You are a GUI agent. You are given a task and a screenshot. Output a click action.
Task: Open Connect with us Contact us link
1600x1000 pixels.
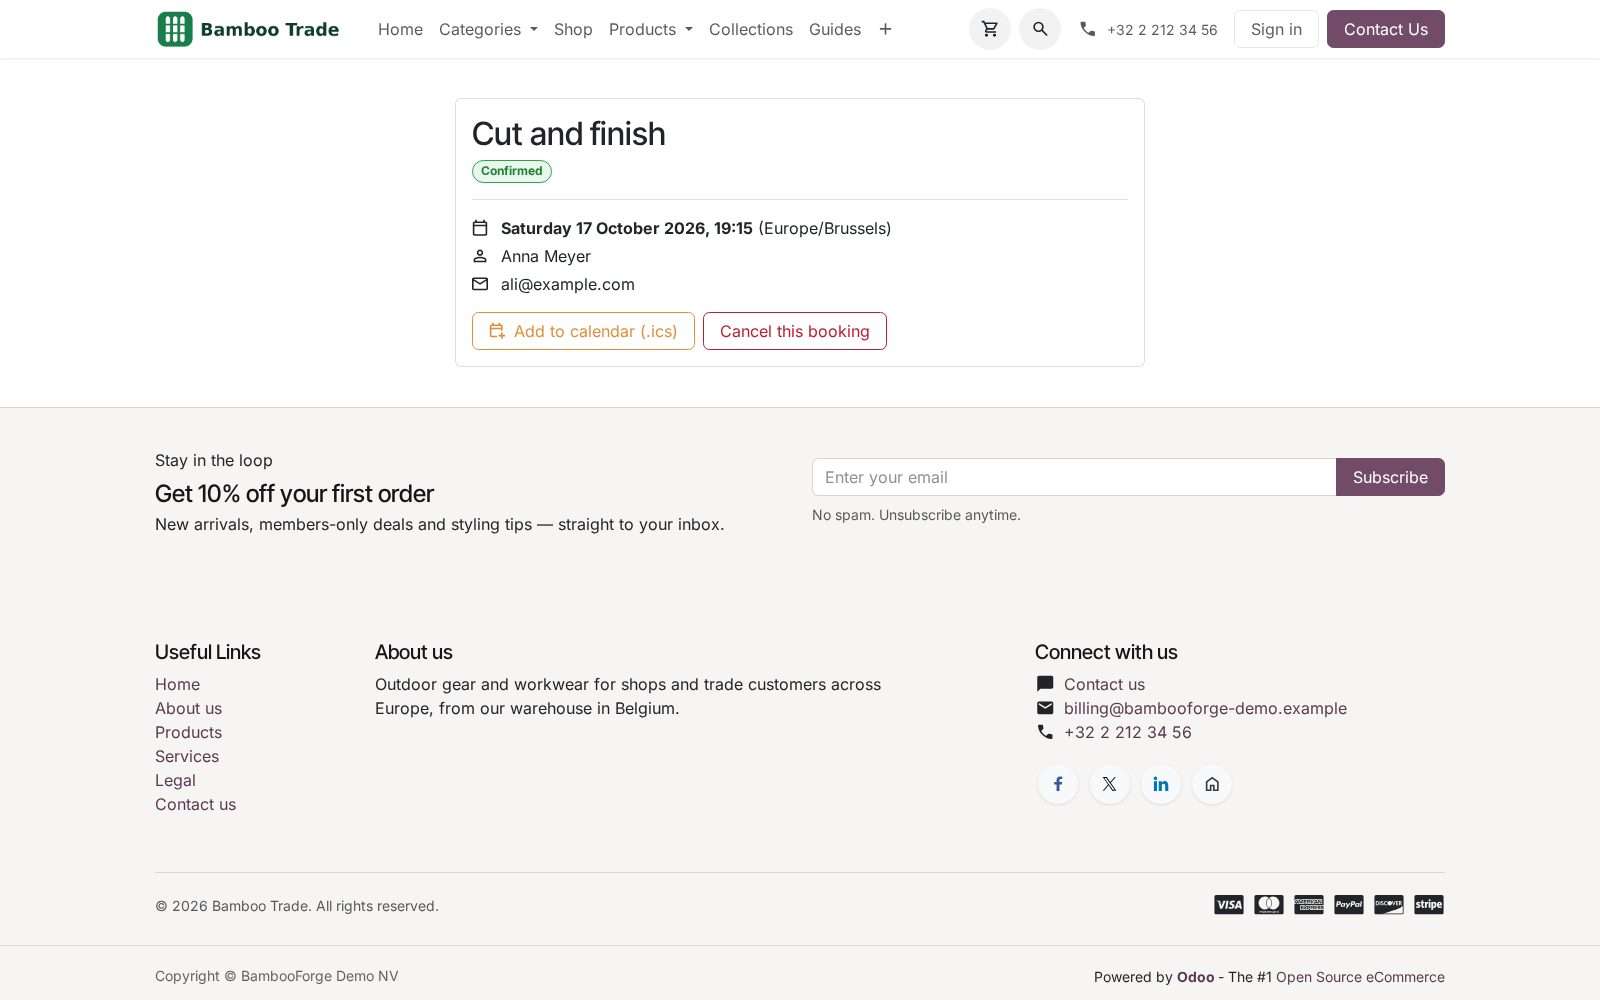pyautogui.click(x=1104, y=684)
